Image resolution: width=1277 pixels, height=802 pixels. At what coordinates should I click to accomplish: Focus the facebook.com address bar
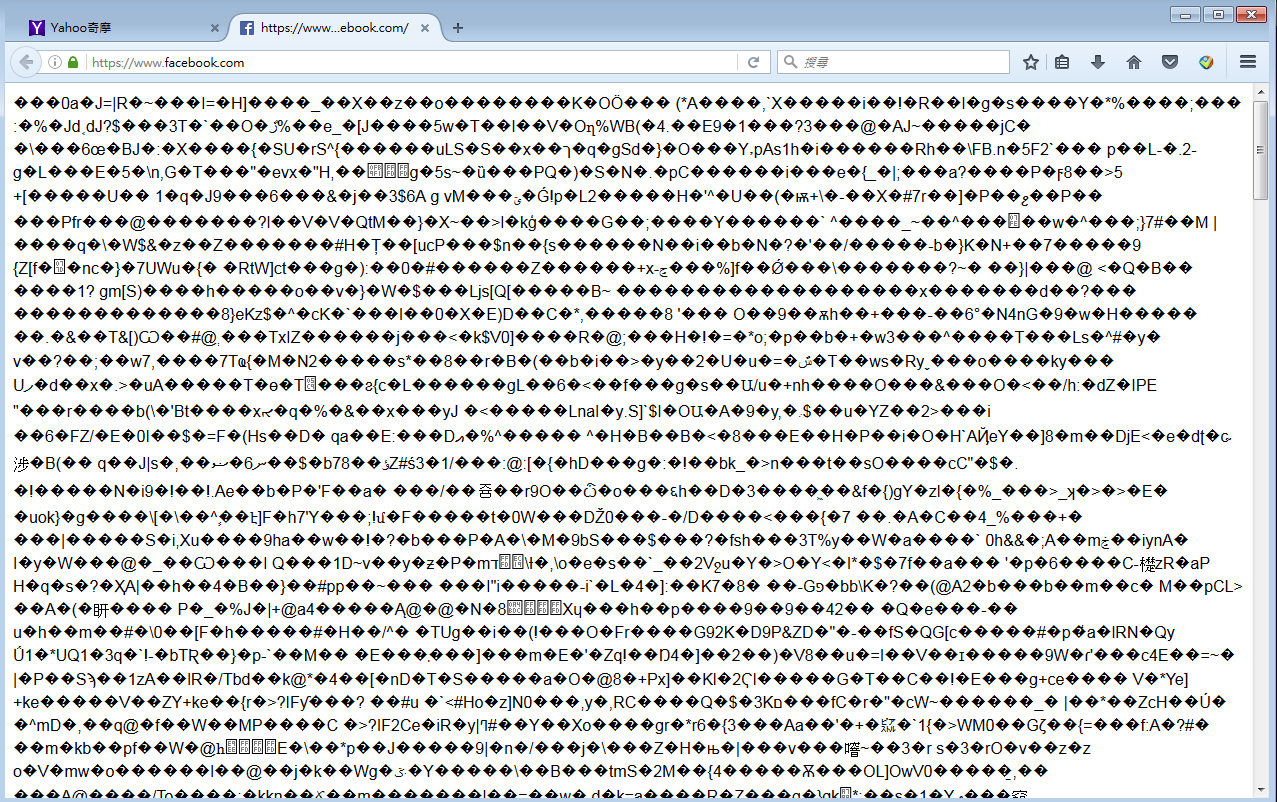pyautogui.click(x=410, y=62)
